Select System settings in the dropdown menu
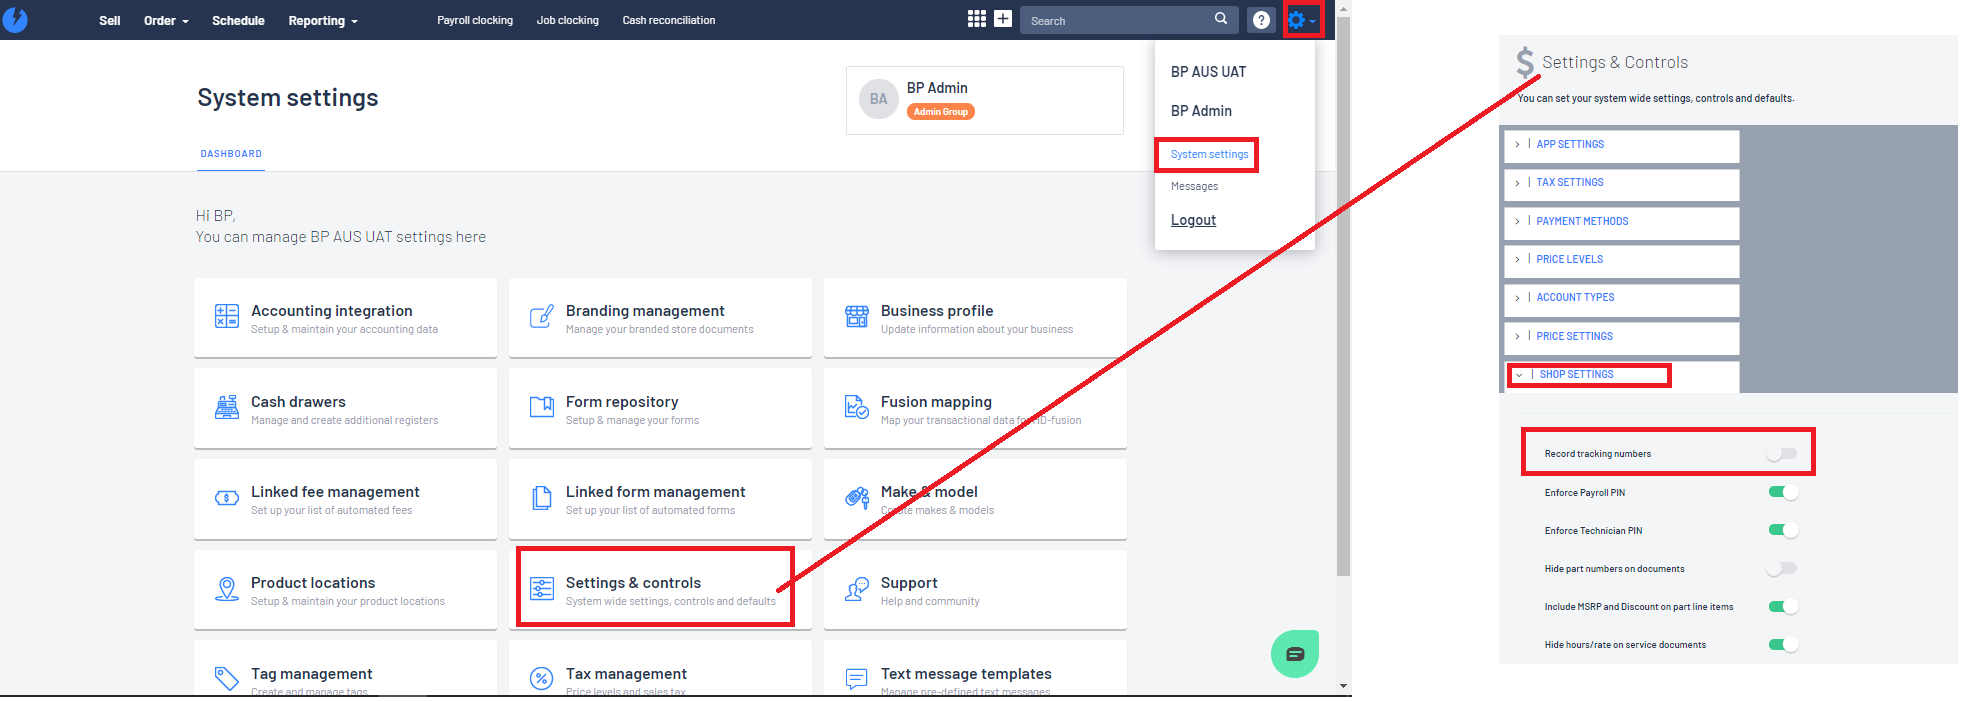Viewport: 1973px width, 701px height. coord(1210,155)
